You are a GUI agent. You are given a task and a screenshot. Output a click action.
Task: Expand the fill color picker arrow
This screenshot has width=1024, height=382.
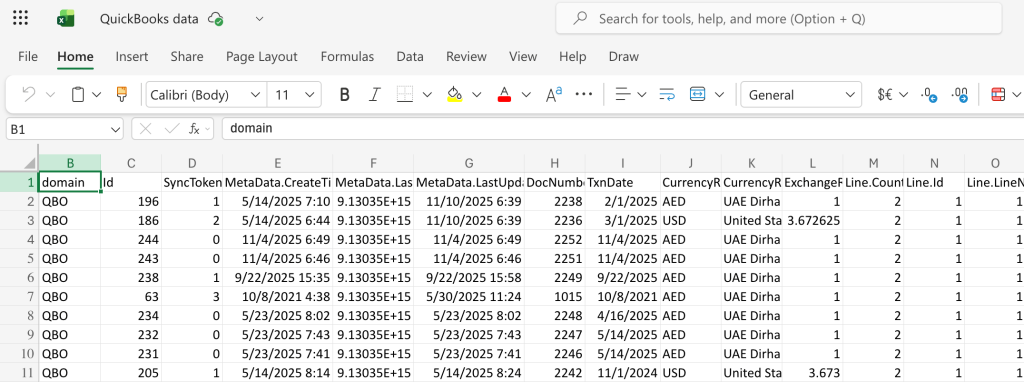click(477, 95)
